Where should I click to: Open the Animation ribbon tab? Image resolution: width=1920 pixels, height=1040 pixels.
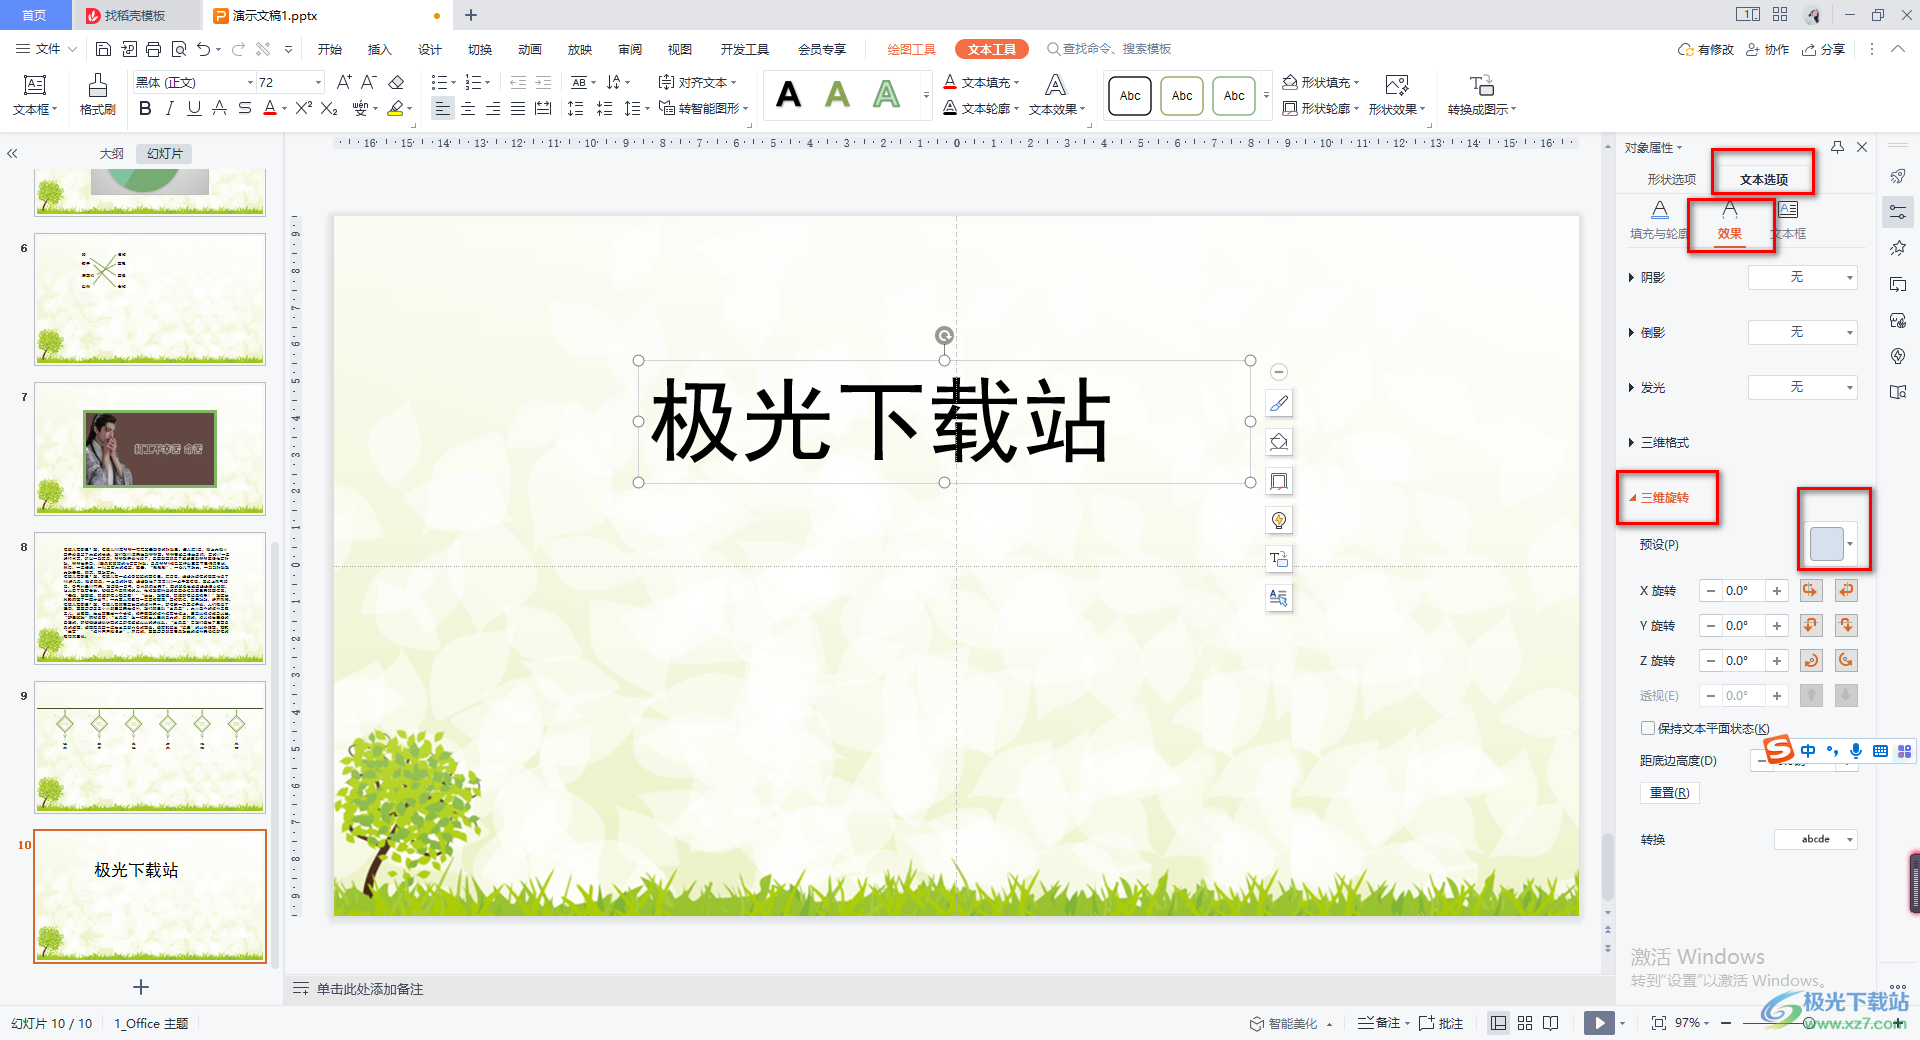click(530, 49)
